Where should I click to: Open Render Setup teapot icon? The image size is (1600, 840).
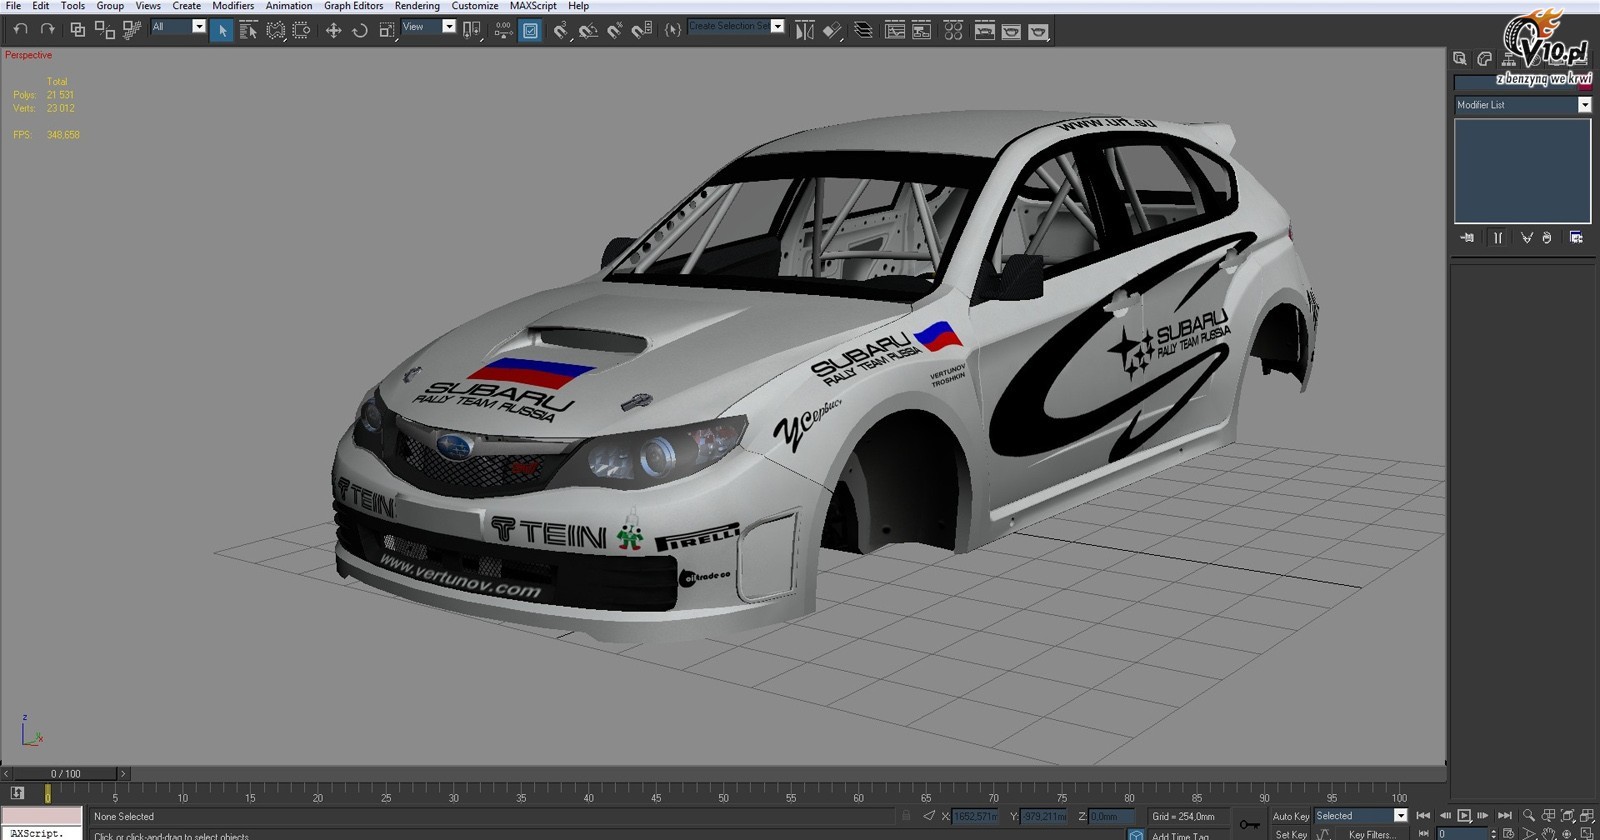pyautogui.click(x=985, y=31)
